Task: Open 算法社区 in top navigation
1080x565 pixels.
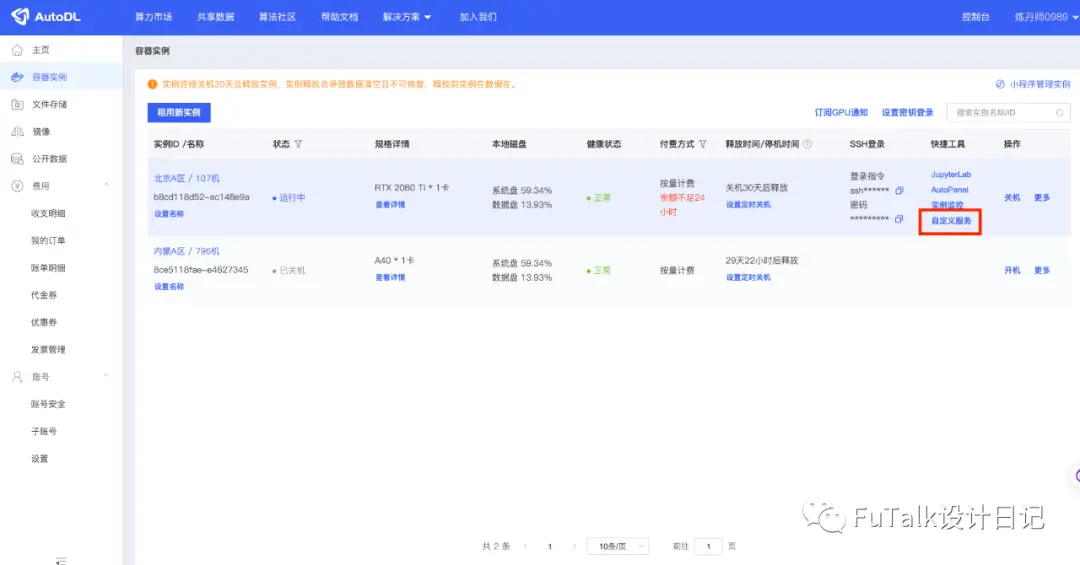Action: 278,17
